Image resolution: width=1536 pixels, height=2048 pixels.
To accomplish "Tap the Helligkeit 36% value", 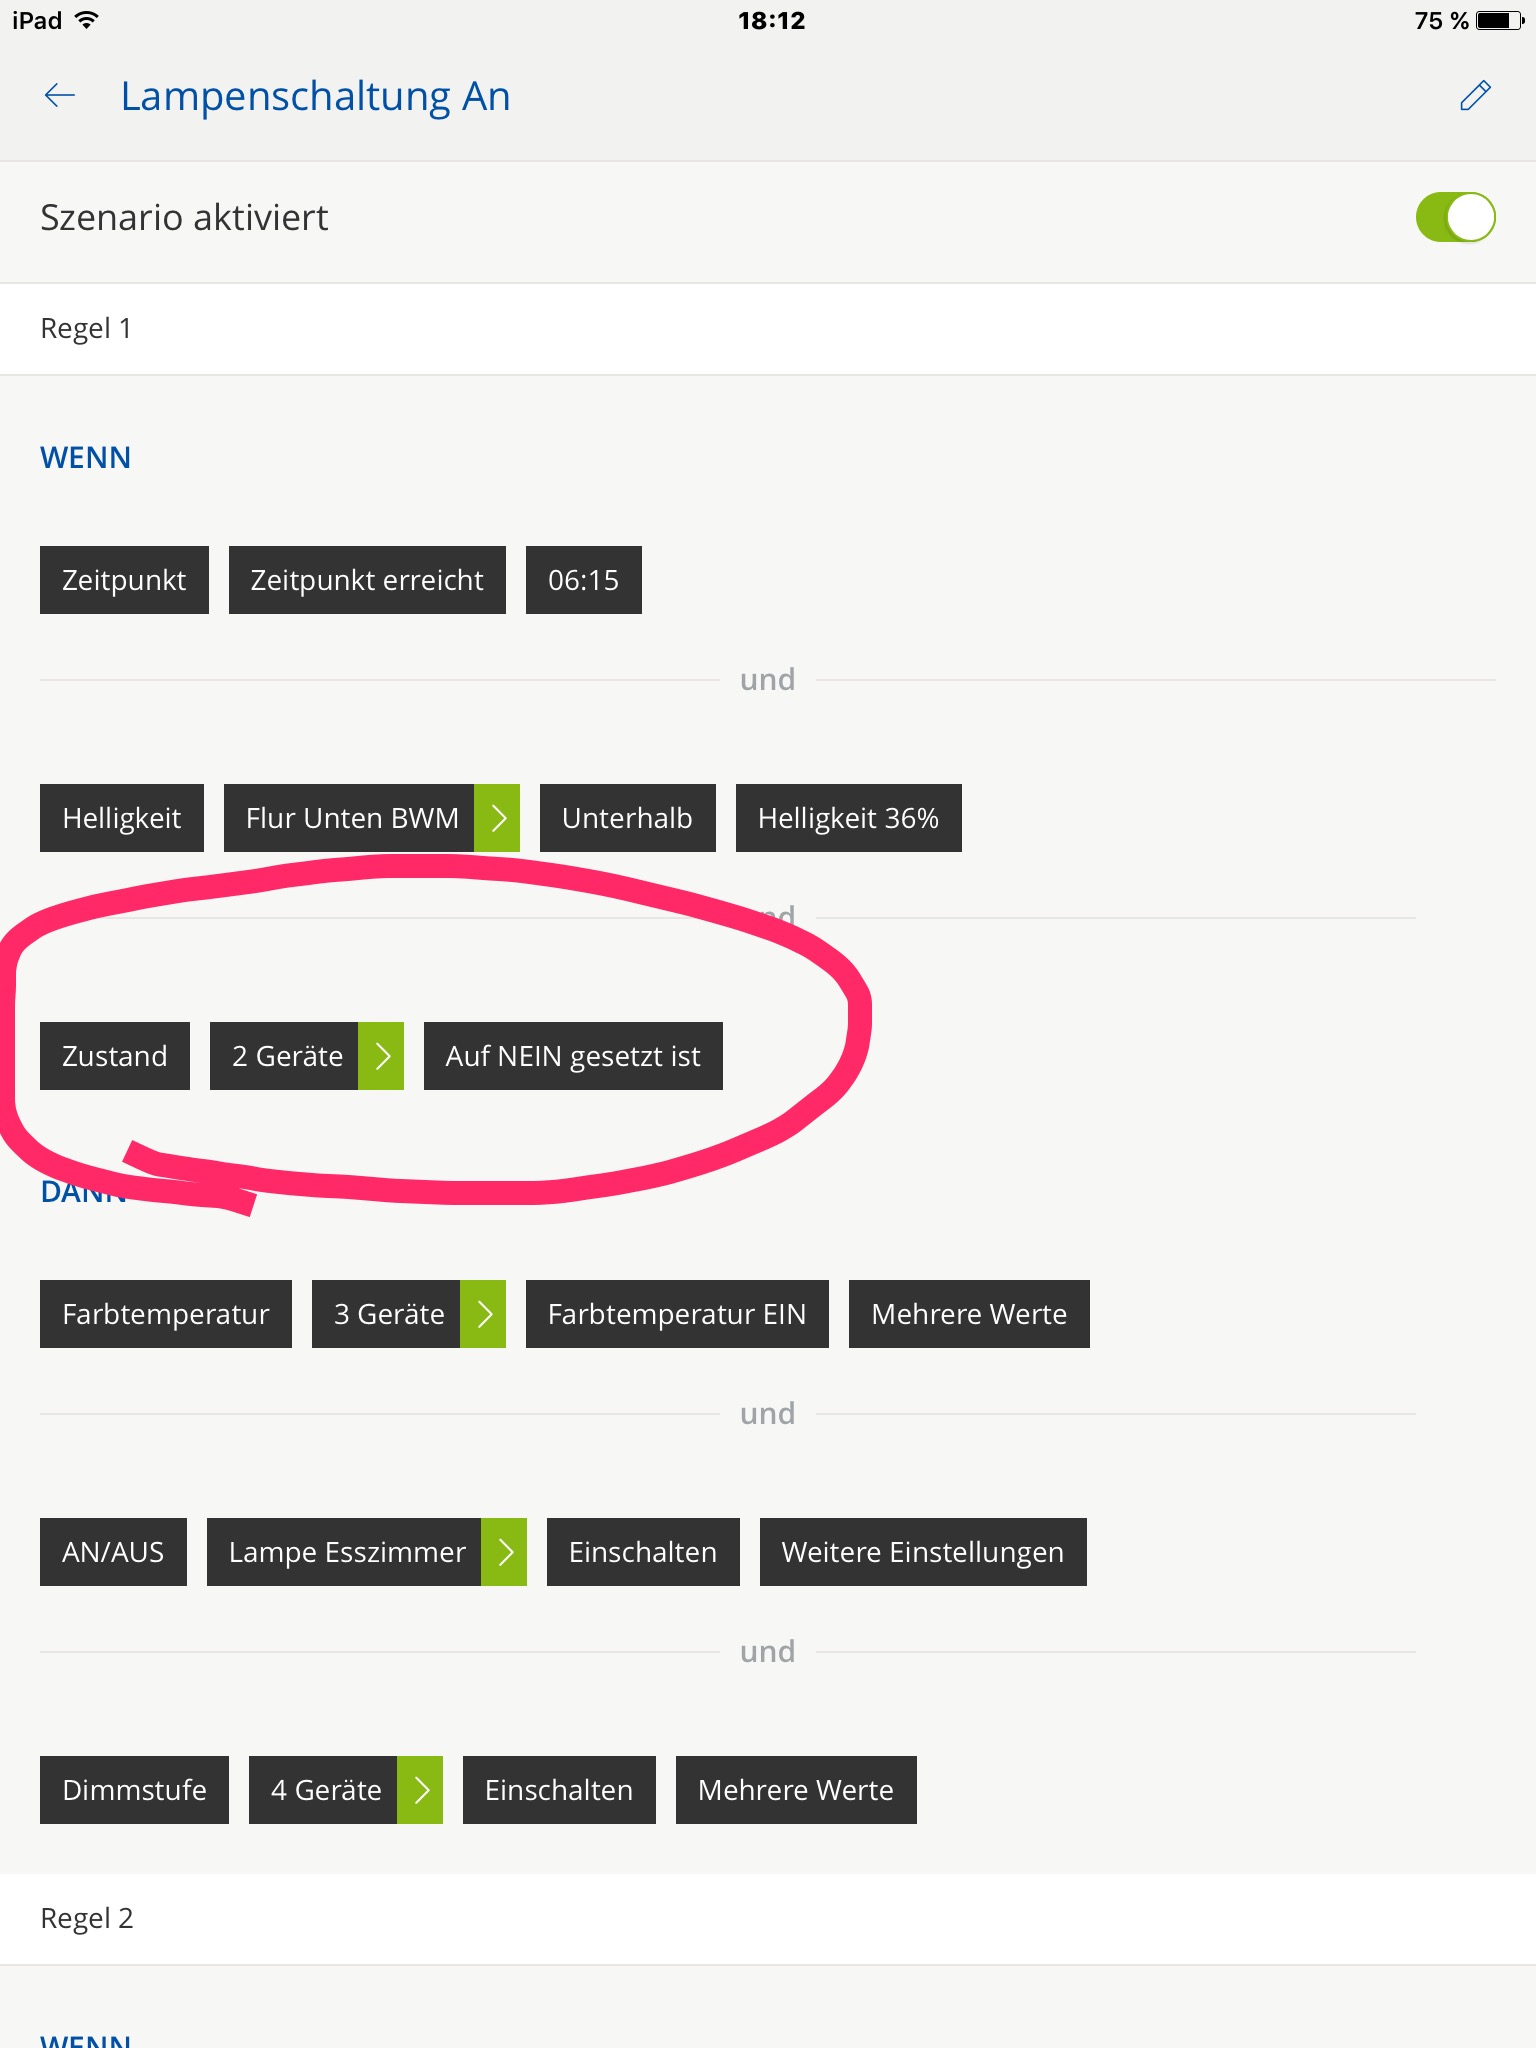I will [x=848, y=818].
